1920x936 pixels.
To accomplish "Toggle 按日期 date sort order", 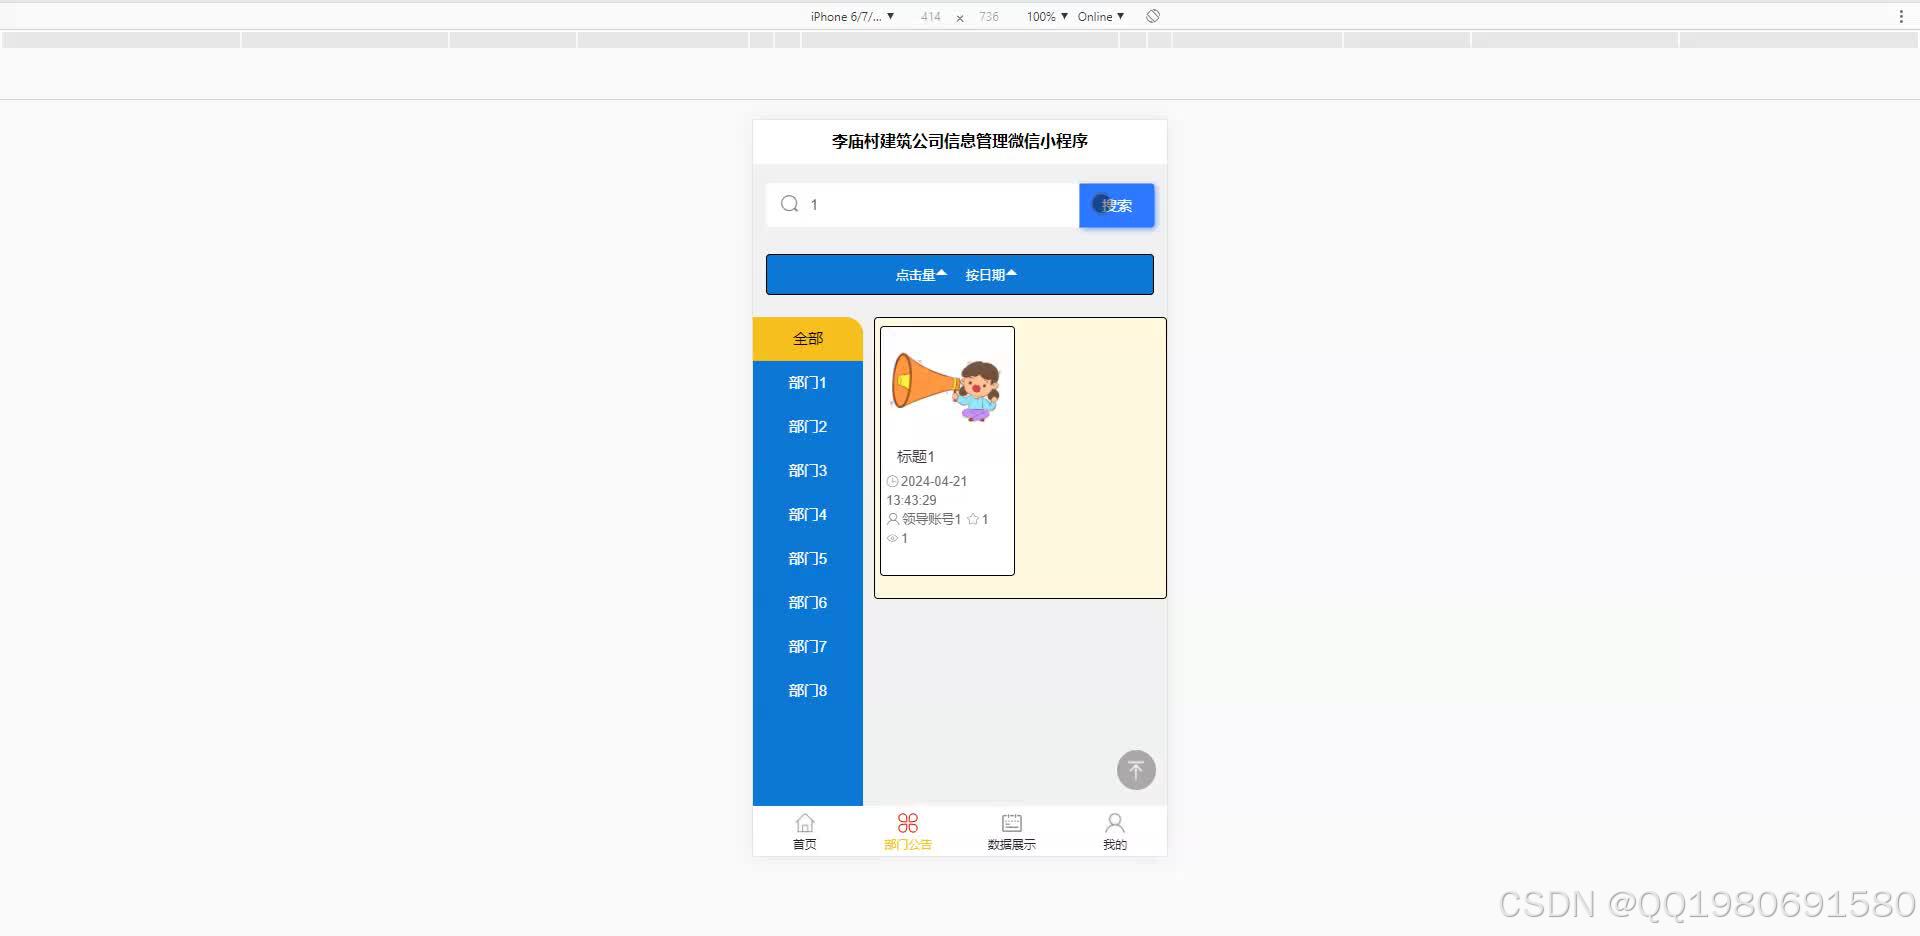I will coord(990,274).
